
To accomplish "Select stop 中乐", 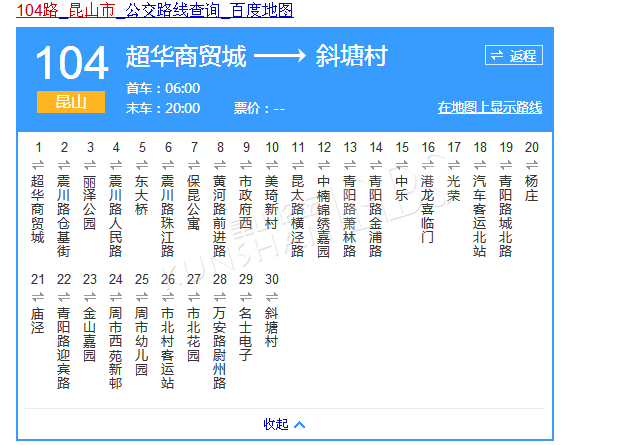I will tap(401, 188).
